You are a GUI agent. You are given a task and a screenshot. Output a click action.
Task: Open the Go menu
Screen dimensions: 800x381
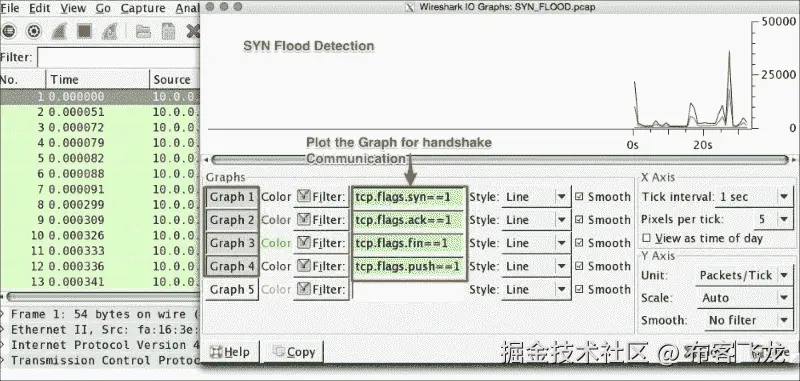(103, 8)
